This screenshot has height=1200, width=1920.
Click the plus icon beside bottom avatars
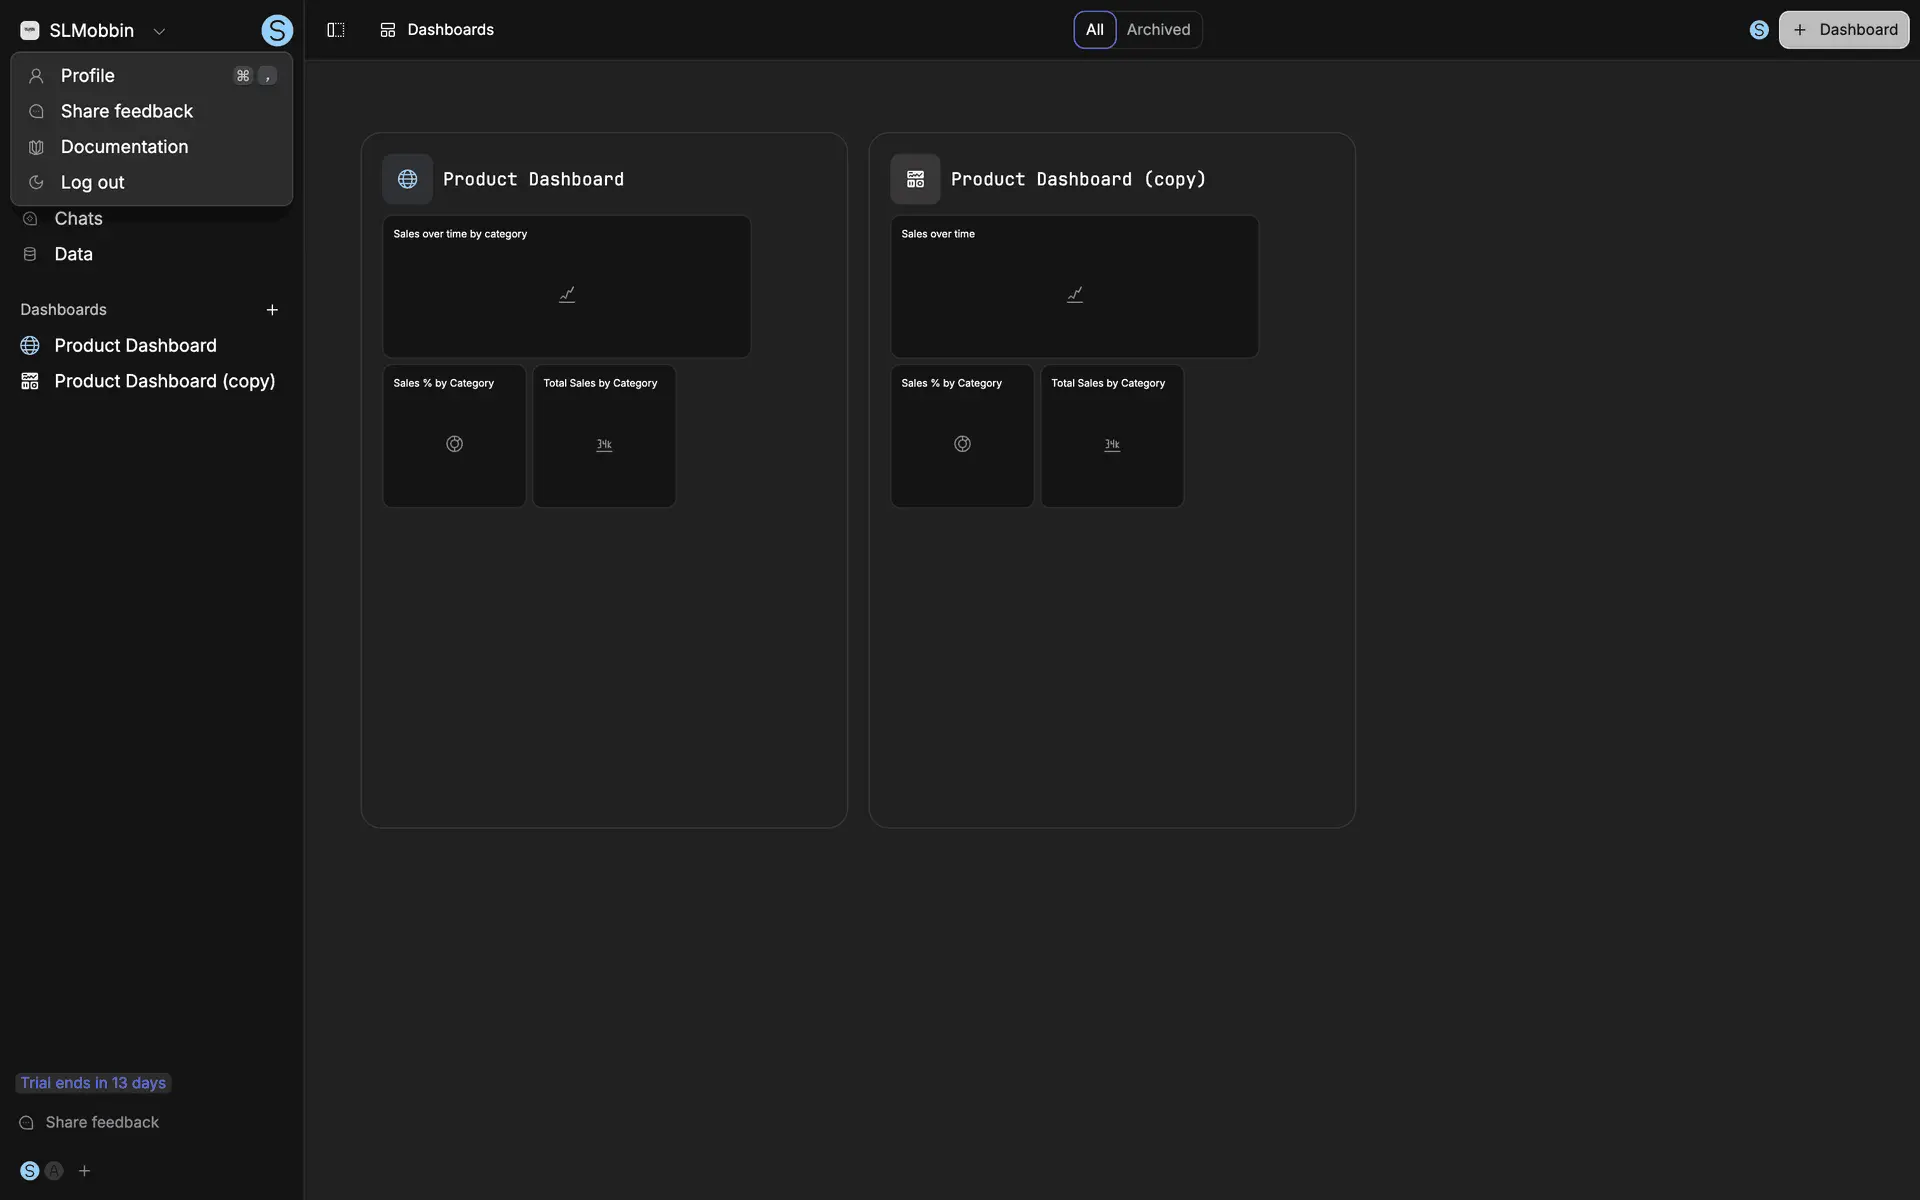tap(85, 1171)
